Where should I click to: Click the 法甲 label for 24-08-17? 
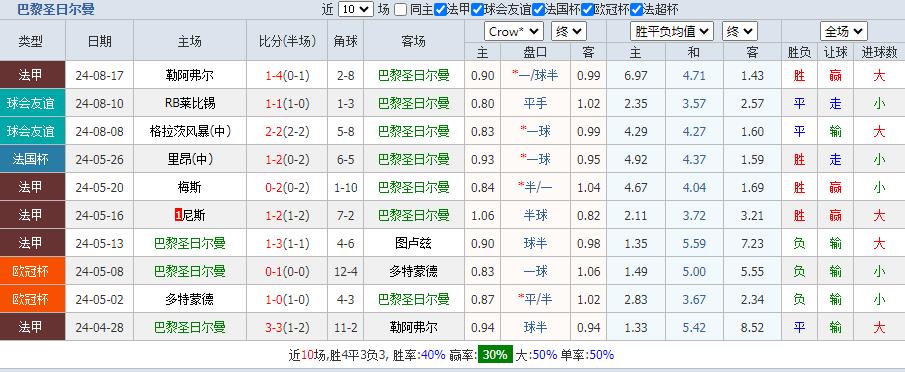[x=31, y=75]
